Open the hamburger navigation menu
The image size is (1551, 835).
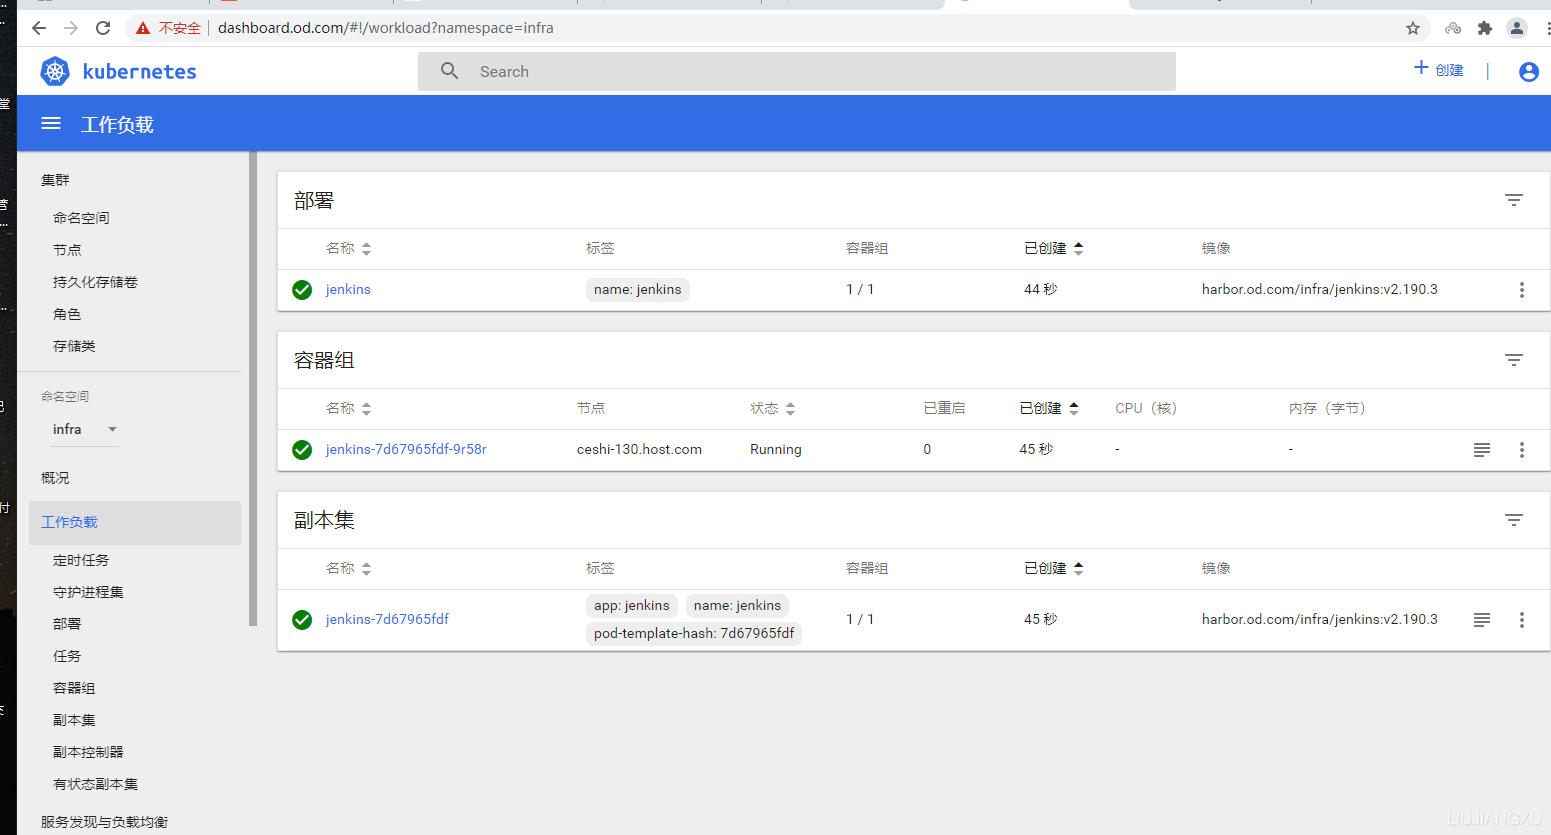click(51, 123)
